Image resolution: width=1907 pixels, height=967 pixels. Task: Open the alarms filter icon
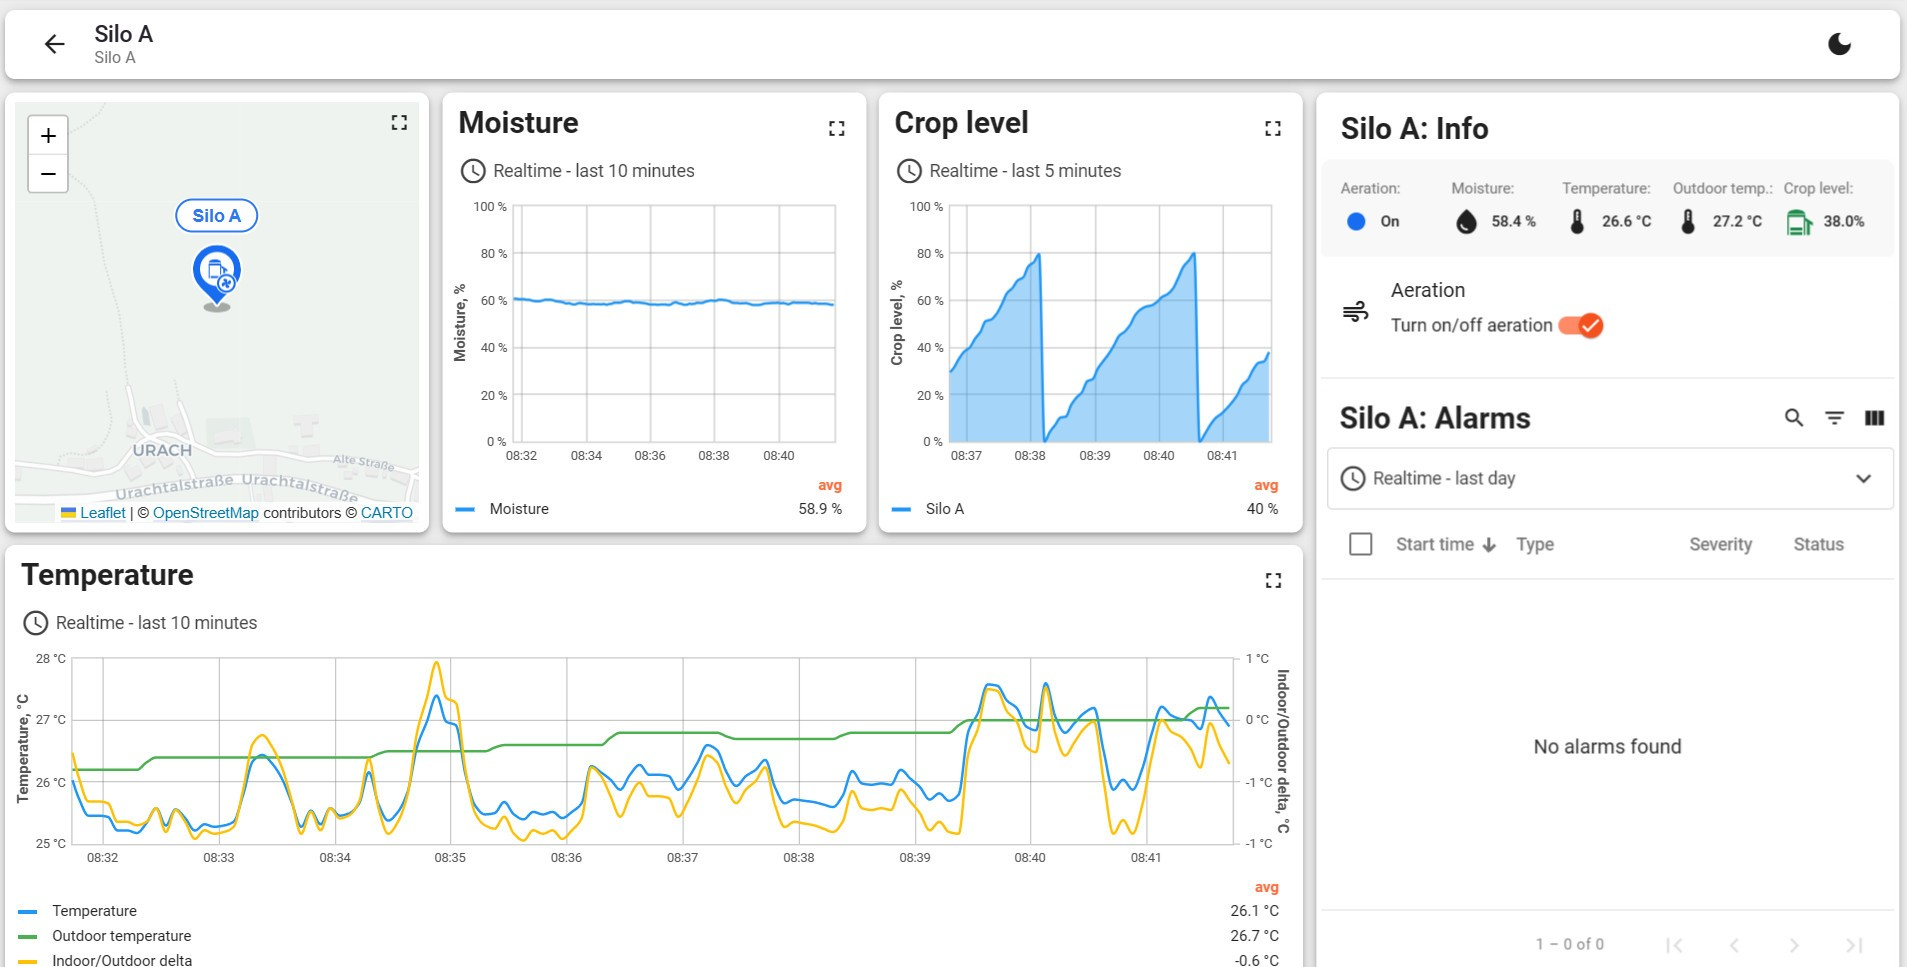coord(1834,418)
